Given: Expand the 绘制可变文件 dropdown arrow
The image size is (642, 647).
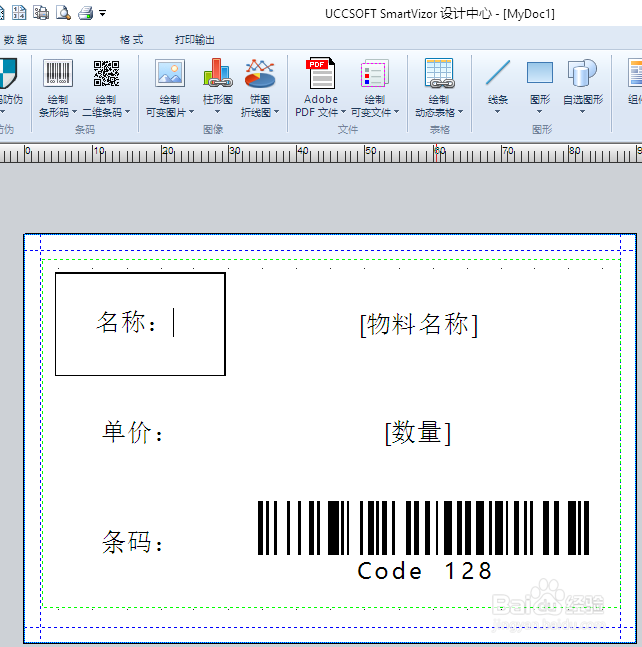Looking at the screenshot, I should [397, 112].
